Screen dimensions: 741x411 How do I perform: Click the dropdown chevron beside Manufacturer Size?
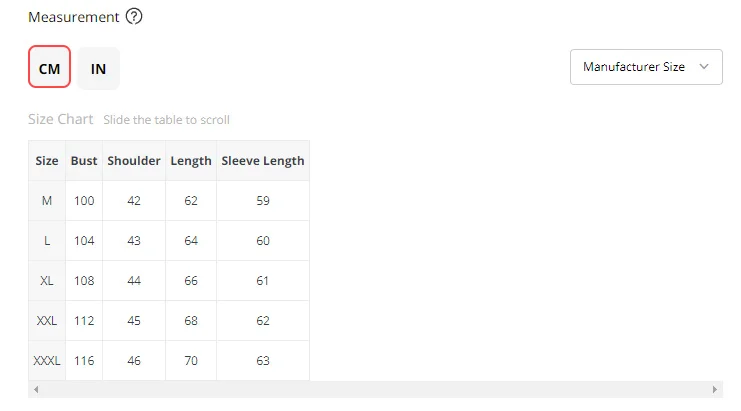click(704, 67)
